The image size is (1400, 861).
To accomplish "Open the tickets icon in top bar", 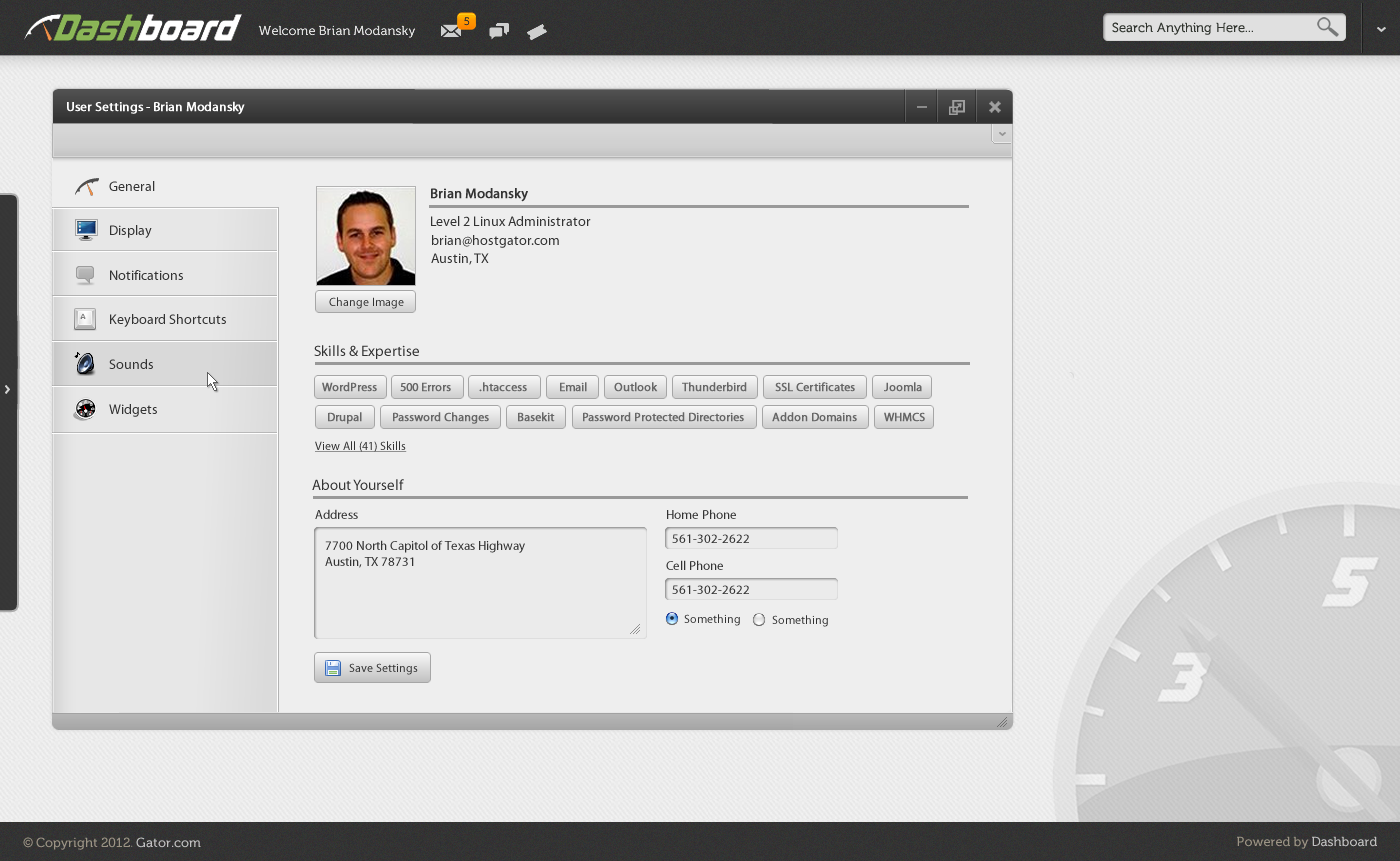I will (x=537, y=32).
